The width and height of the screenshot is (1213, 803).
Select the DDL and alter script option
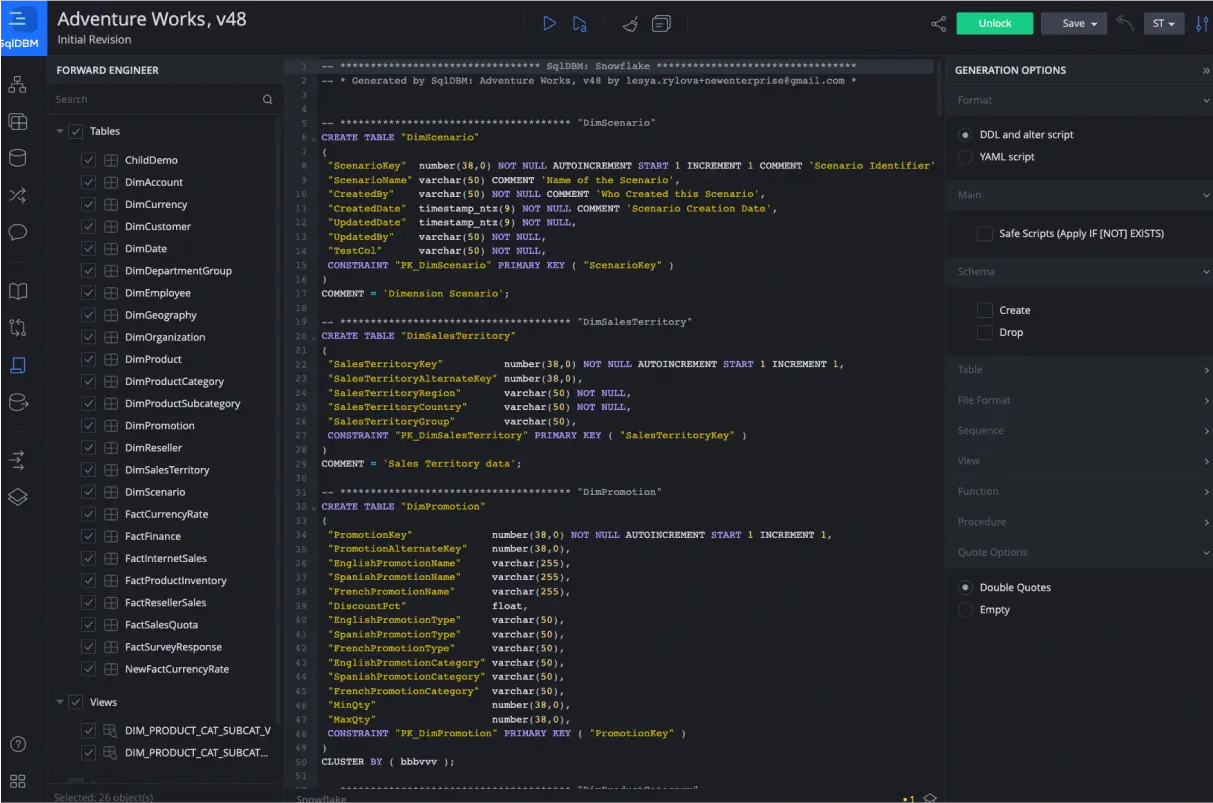click(965, 134)
